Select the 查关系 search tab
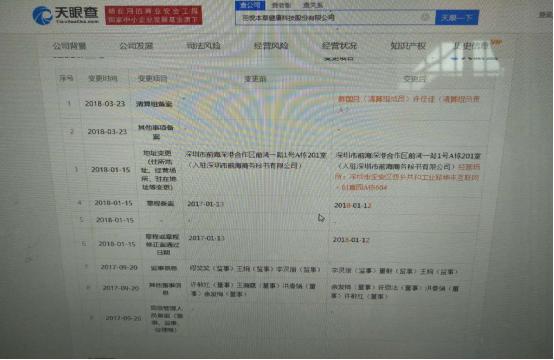Viewport: 554px width, 360px height. 313,5
